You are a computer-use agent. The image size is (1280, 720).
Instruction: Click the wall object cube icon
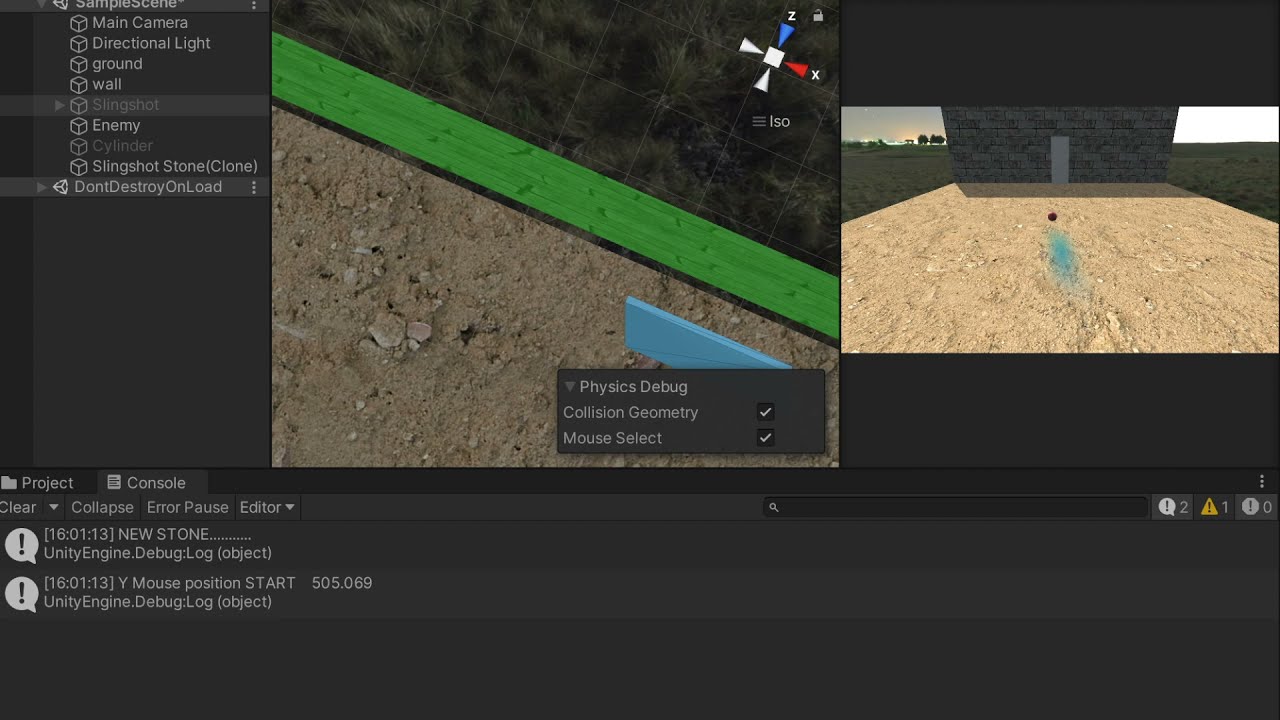(x=79, y=85)
